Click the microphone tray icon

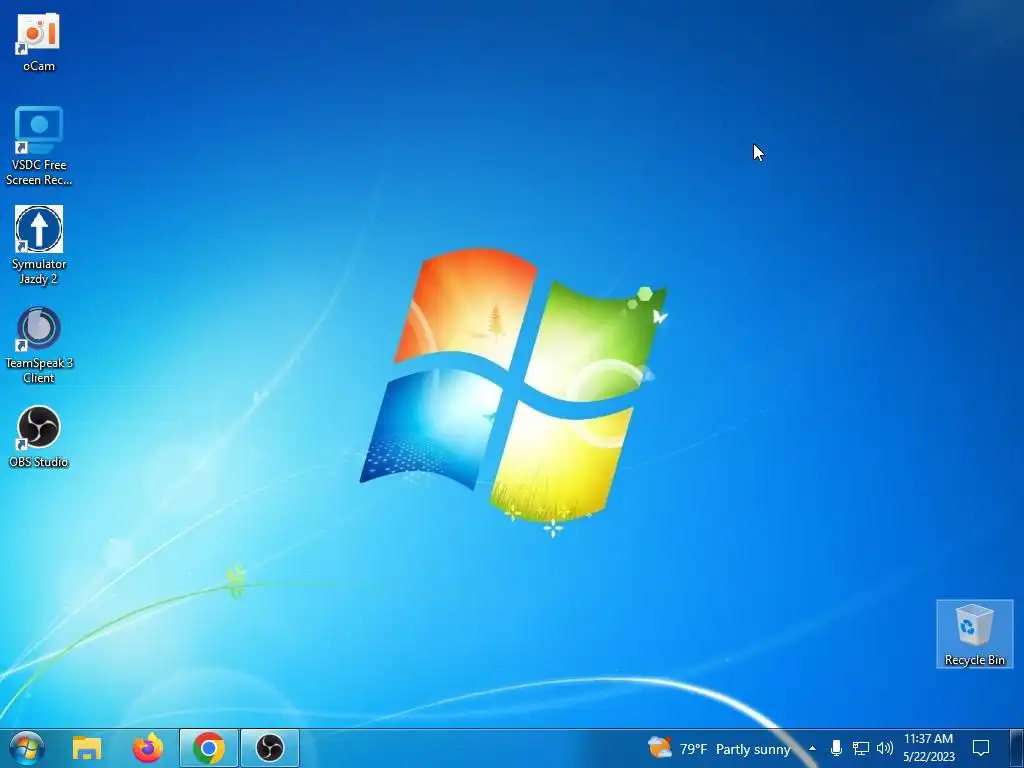836,748
